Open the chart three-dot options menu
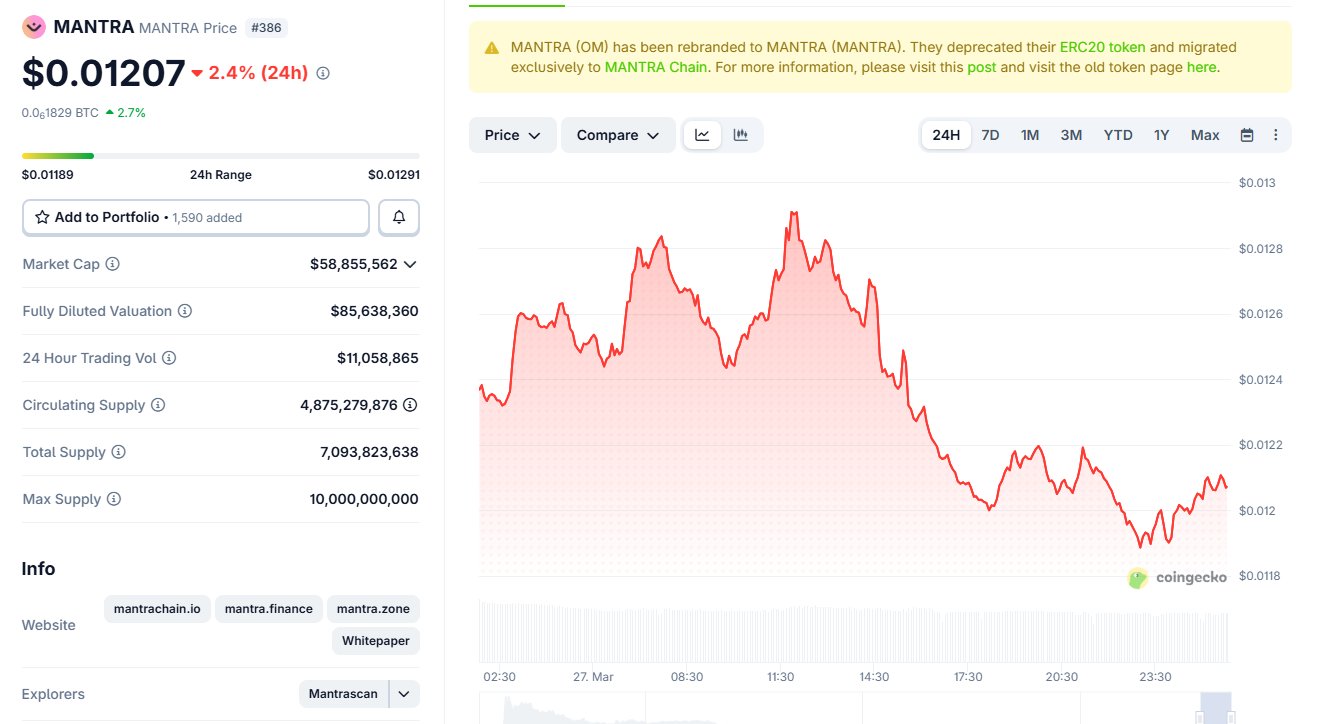This screenshot has height=724, width=1335. 1275,135
